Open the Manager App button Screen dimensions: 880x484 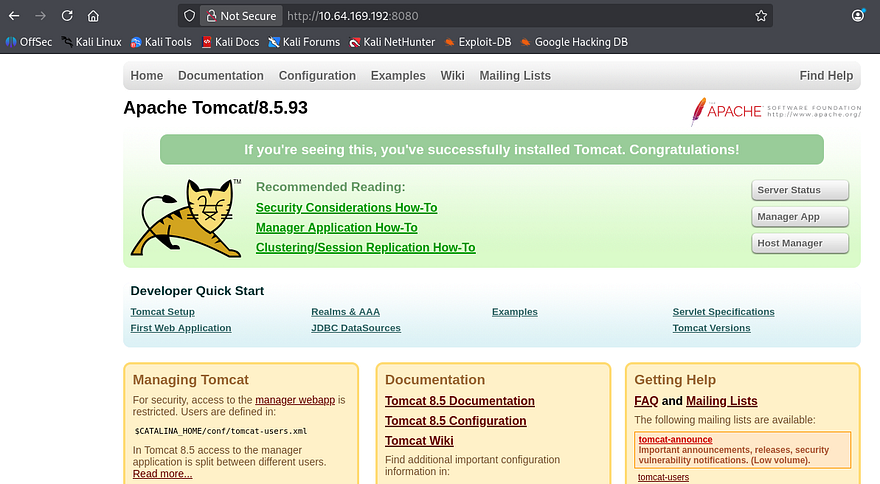pyautogui.click(x=800, y=217)
